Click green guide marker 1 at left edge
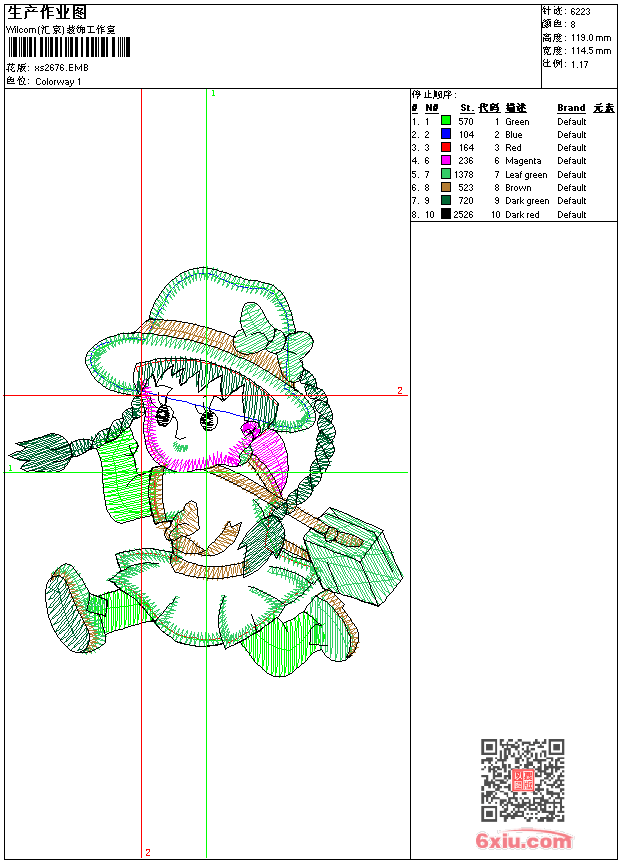 click(x=10, y=468)
